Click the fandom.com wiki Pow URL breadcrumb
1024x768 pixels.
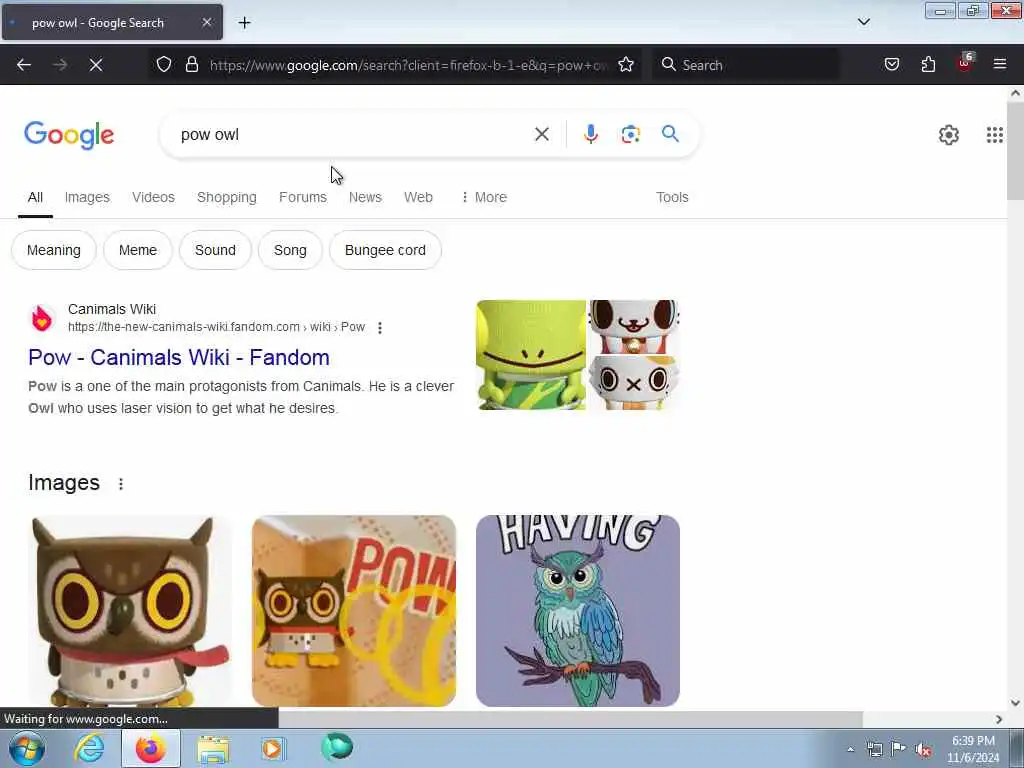point(216,327)
